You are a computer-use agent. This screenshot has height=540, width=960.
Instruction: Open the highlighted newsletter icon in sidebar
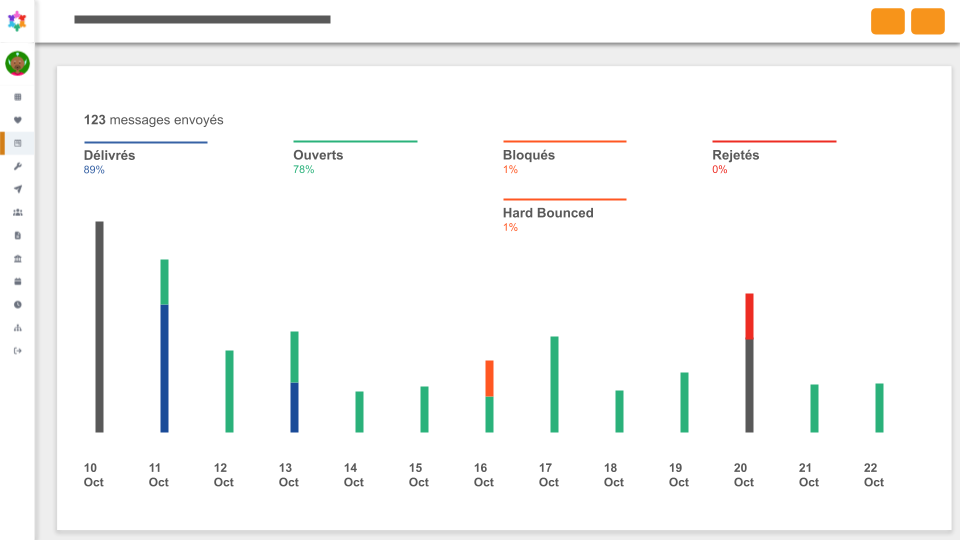pyautogui.click(x=18, y=143)
